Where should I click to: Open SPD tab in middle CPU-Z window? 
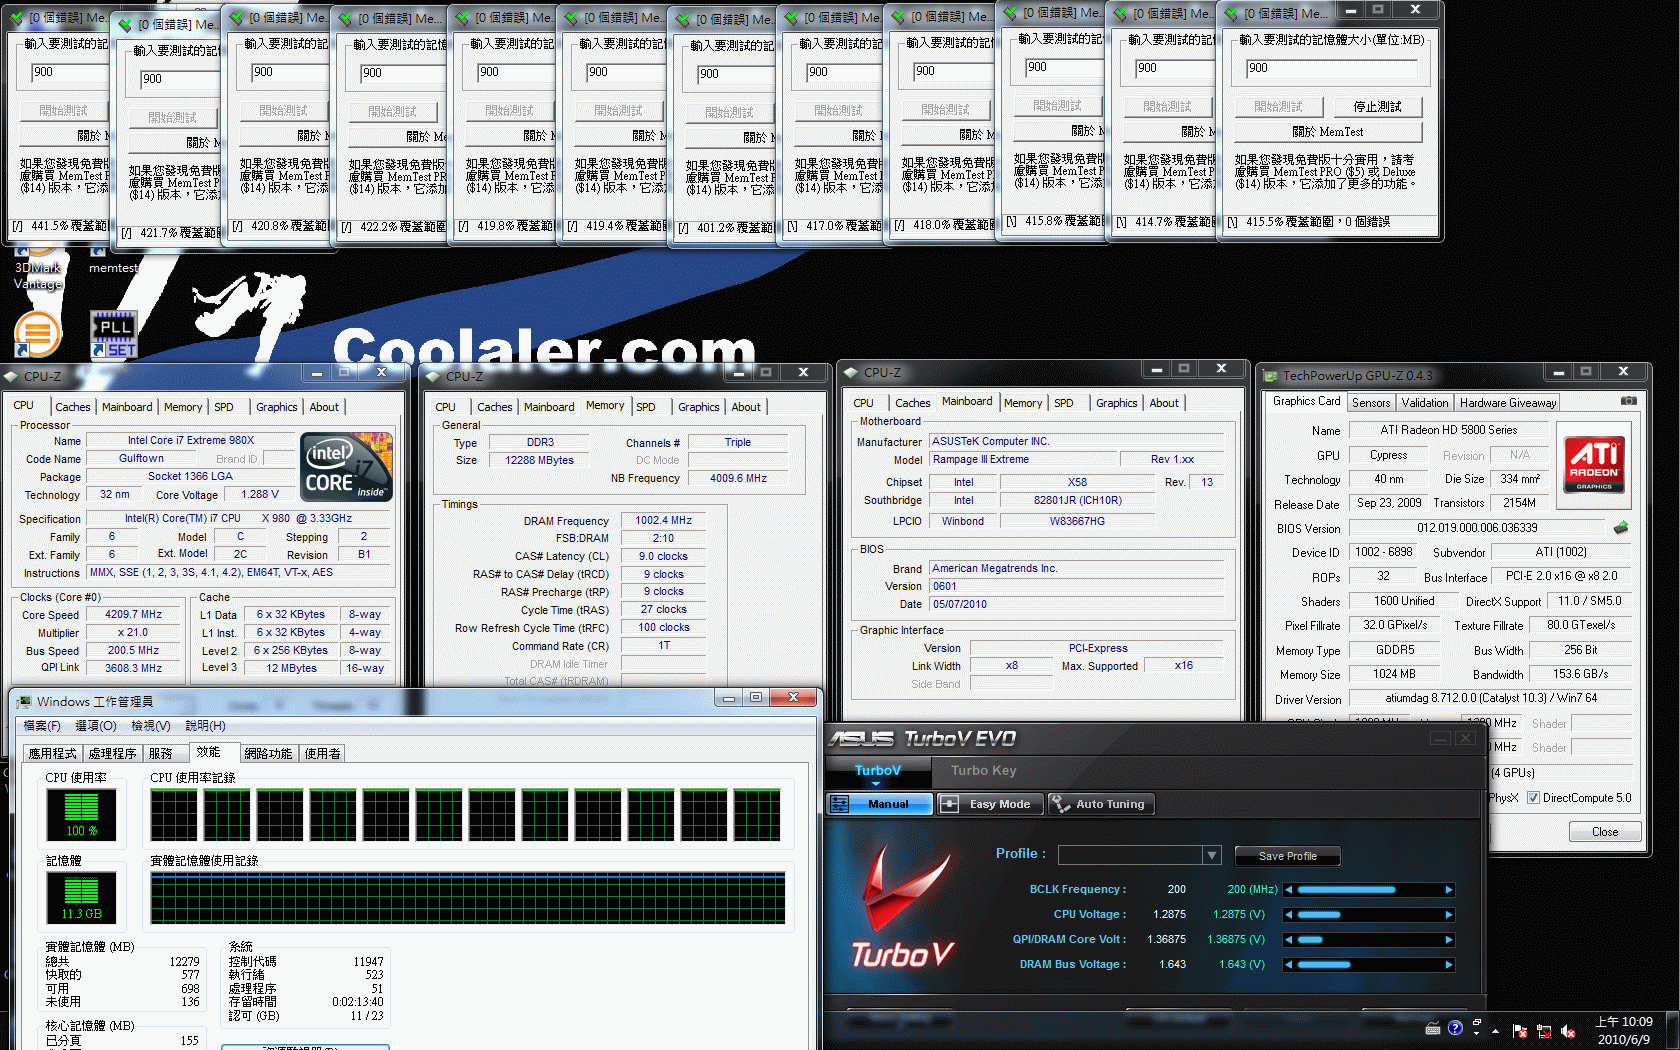(x=646, y=407)
